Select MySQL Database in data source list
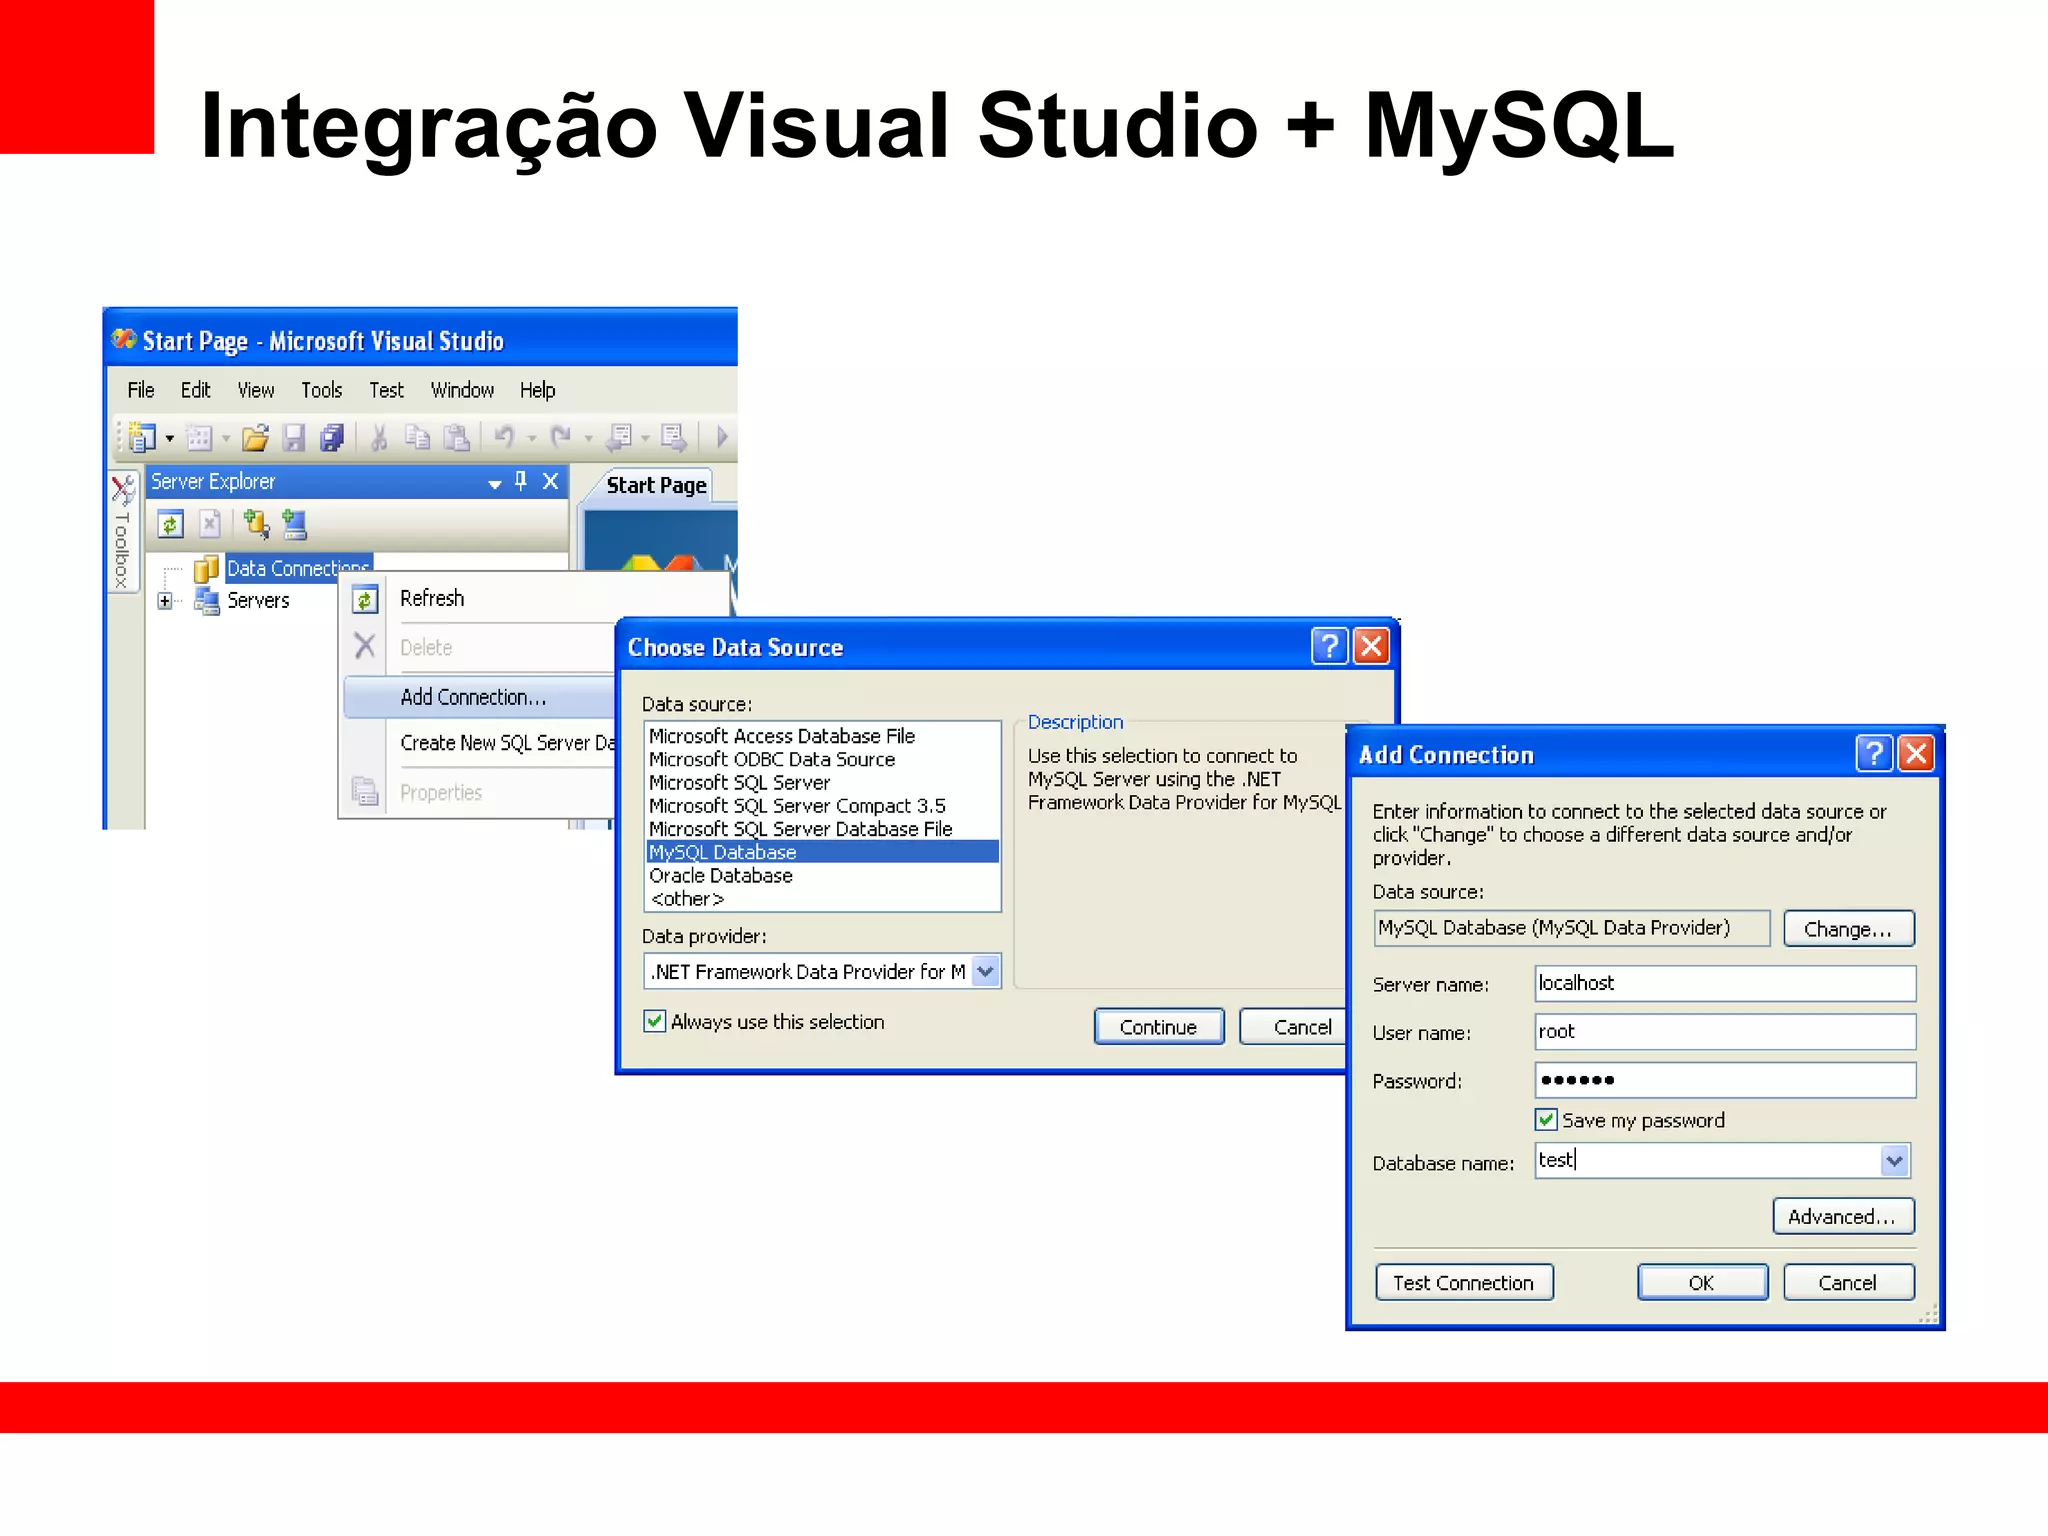2048x1536 pixels. click(x=821, y=852)
